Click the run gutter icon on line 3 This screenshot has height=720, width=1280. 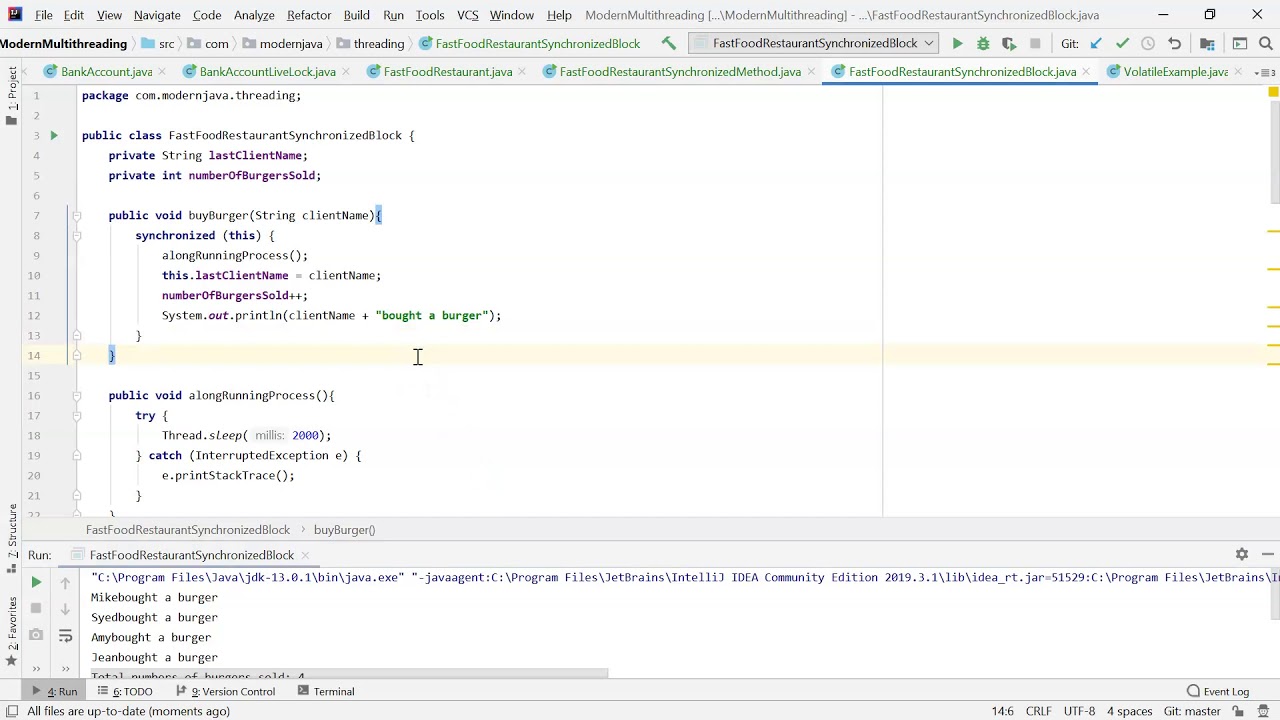[54, 135]
